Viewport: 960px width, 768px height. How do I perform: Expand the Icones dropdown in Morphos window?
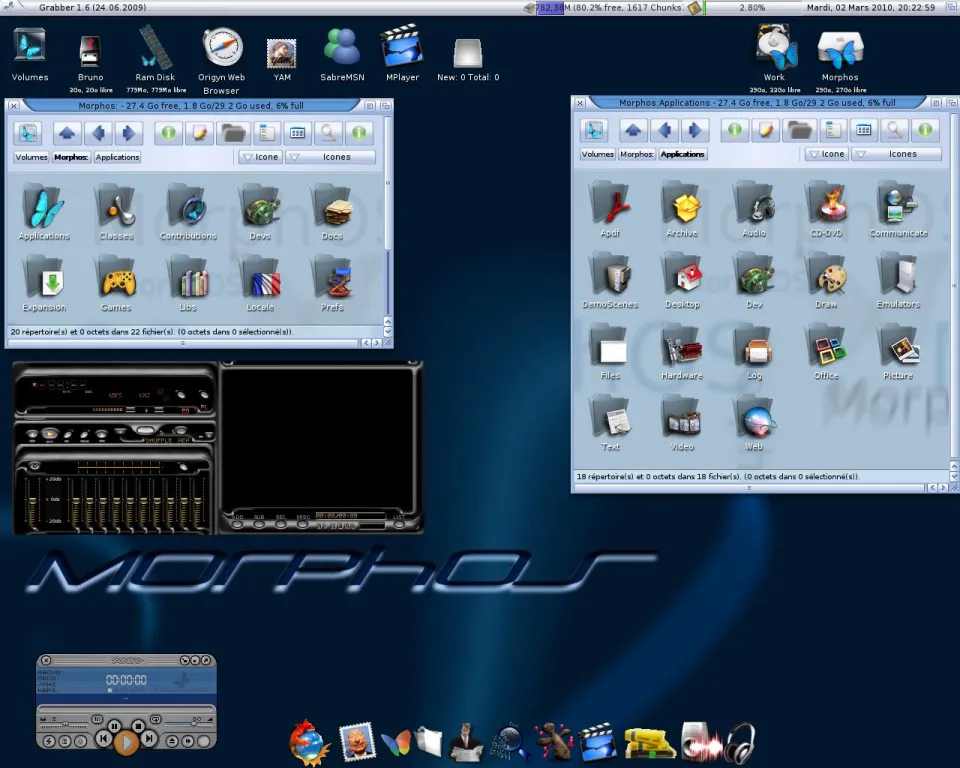pos(330,157)
